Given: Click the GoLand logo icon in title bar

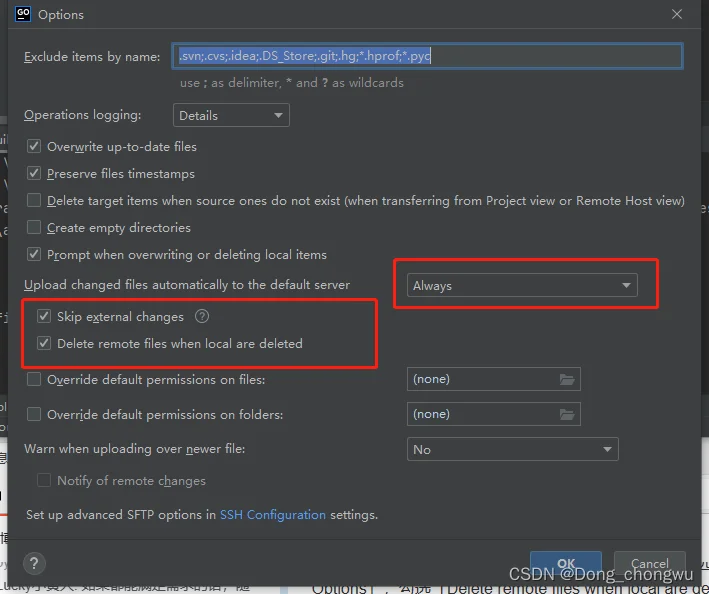Looking at the screenshot, I should pyautogui.click(x=23, y=14).
